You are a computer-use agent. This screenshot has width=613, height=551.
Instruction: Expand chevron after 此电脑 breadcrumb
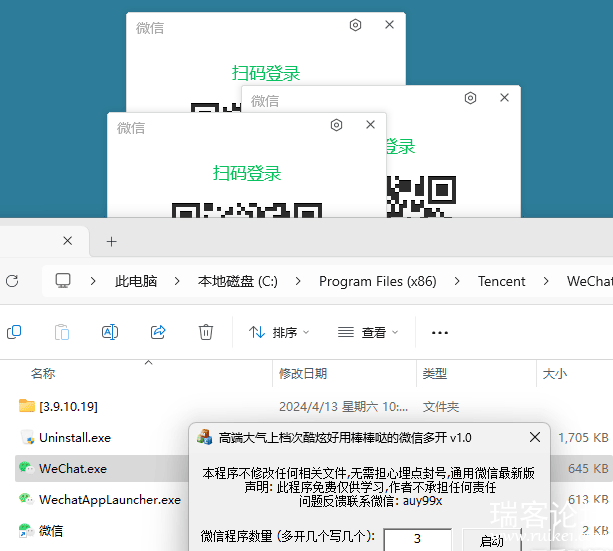177,281
